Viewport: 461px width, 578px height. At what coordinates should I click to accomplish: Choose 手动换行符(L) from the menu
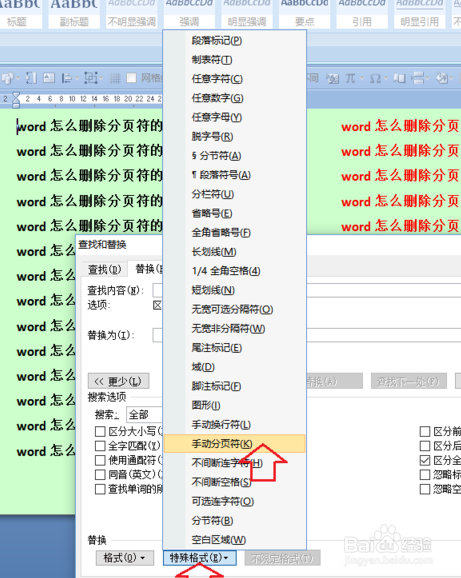[235, 424]
